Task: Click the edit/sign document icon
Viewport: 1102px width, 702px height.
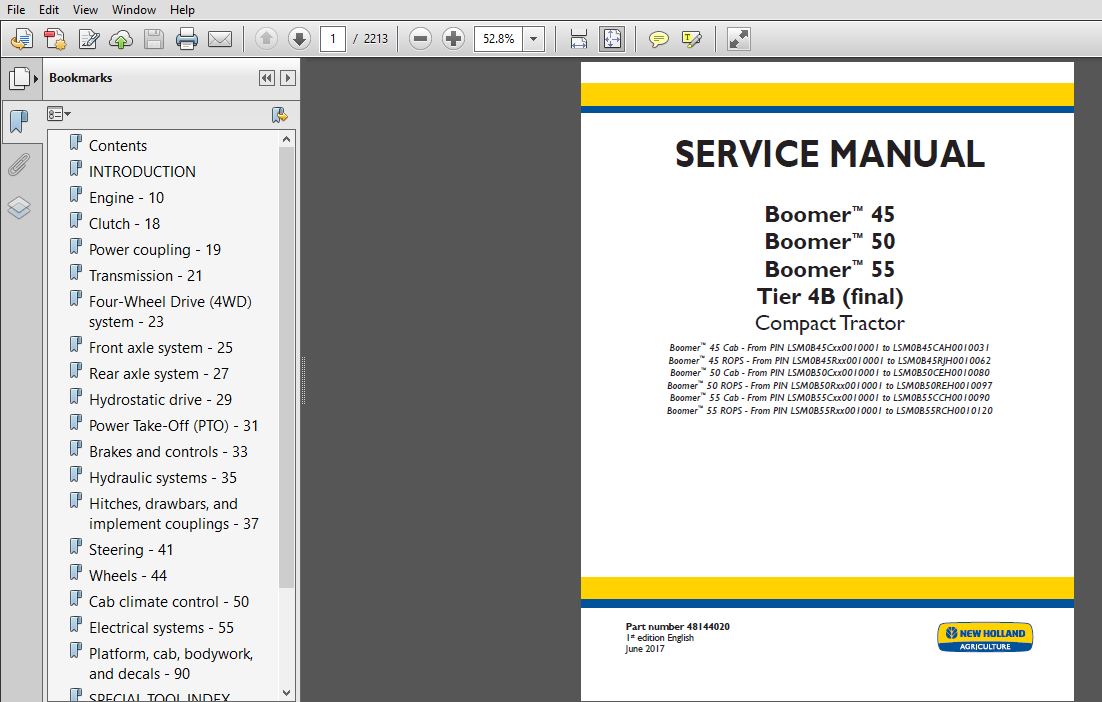Action: [x=89, y=39]
